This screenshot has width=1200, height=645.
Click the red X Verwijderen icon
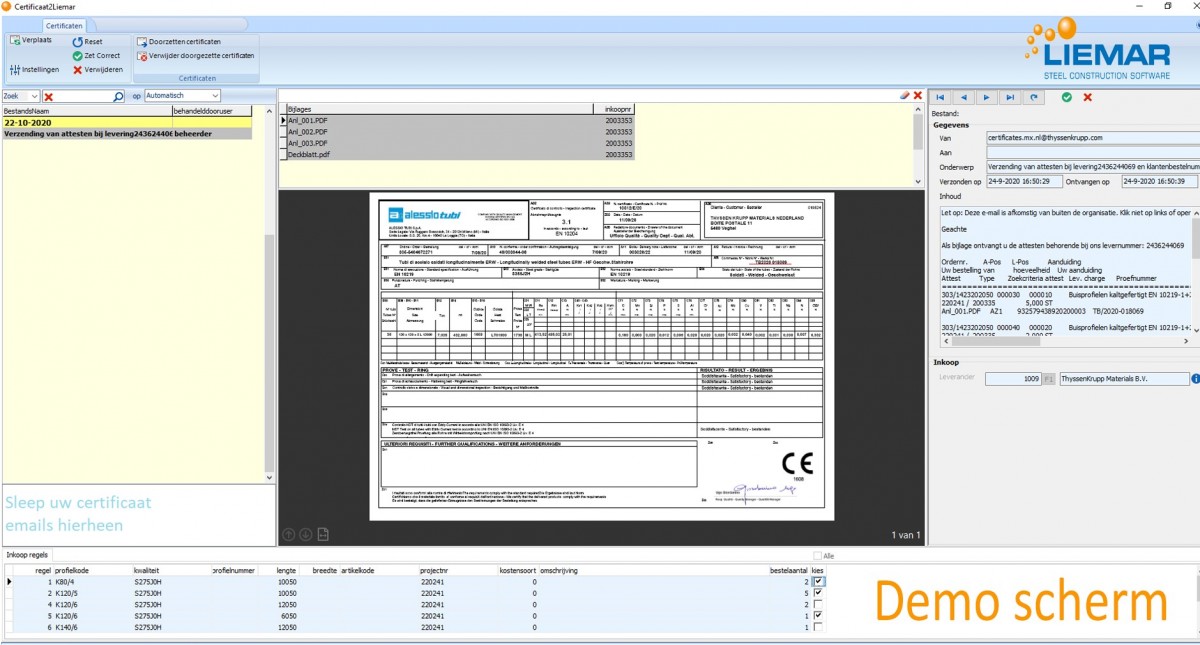tap(77, 70)
